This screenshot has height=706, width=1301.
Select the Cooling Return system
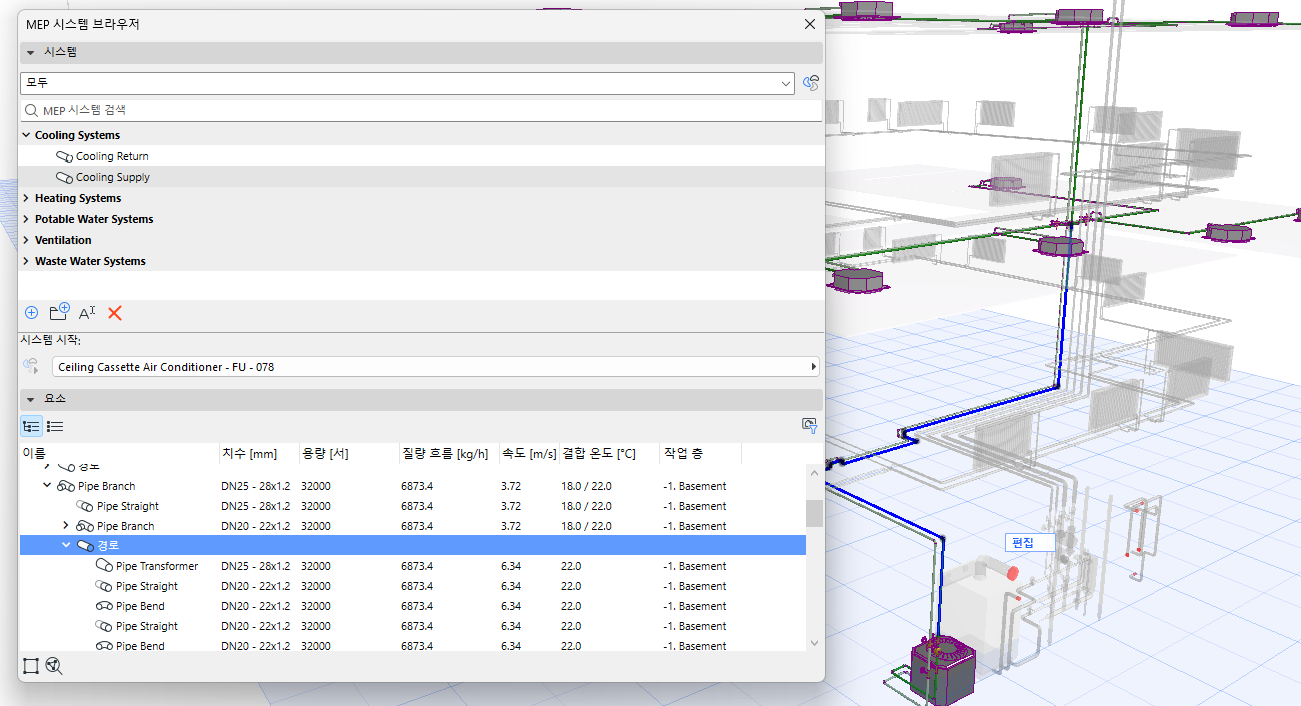112,156
